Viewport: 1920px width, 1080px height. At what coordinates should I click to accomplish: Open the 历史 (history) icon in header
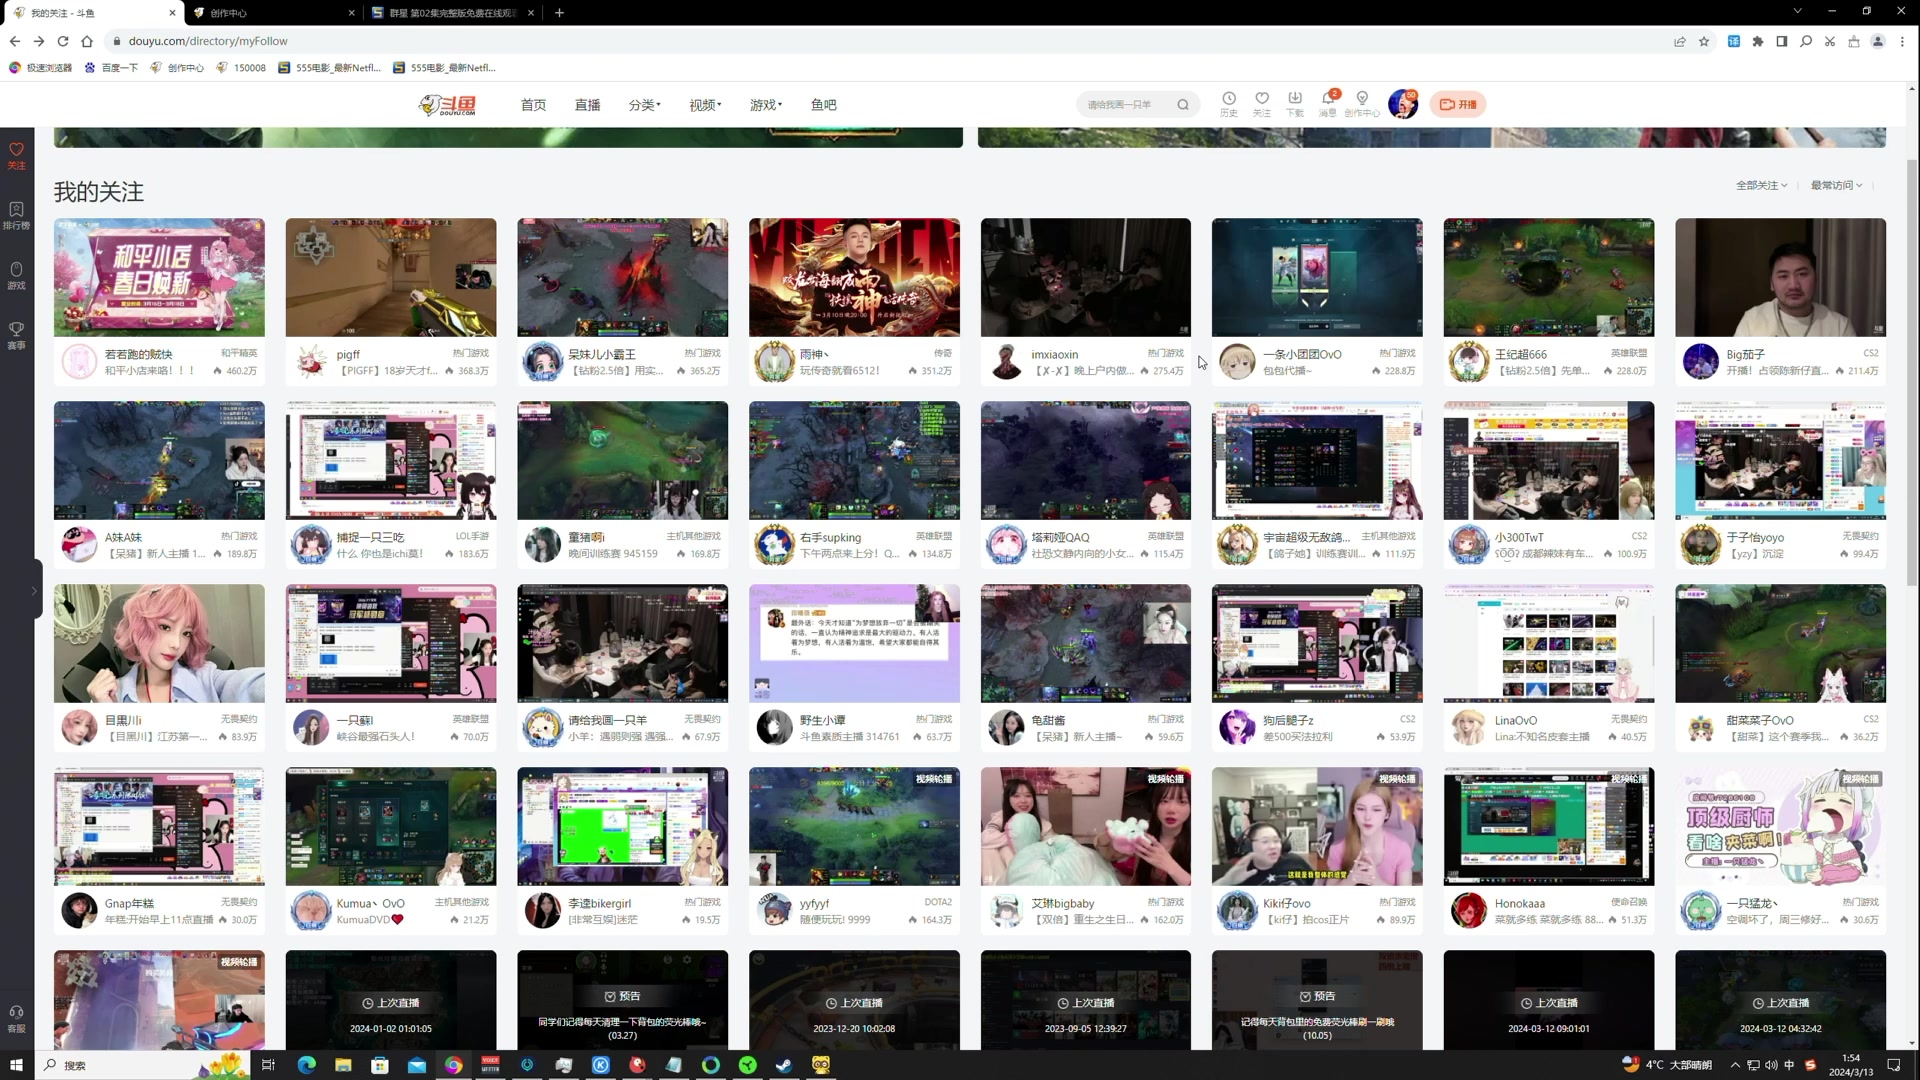click(x=1228, y=99)
